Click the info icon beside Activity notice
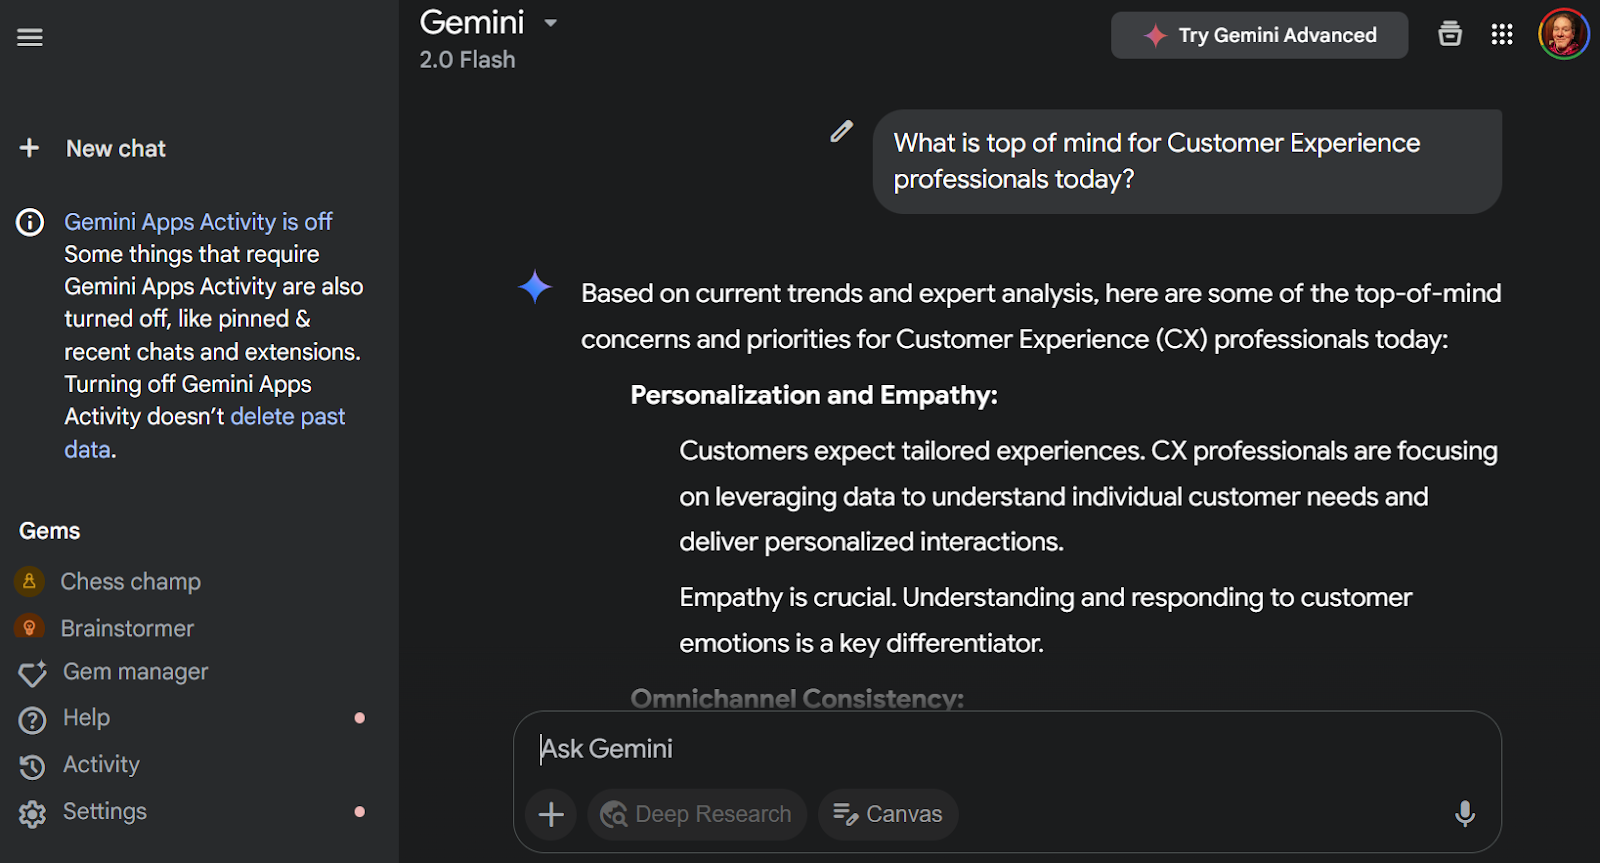The image size is (1600, 863). 30,222
